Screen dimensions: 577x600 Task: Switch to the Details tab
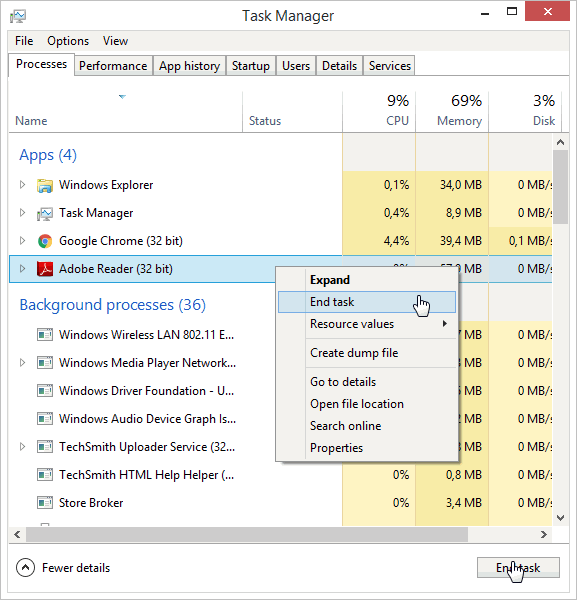339,66
